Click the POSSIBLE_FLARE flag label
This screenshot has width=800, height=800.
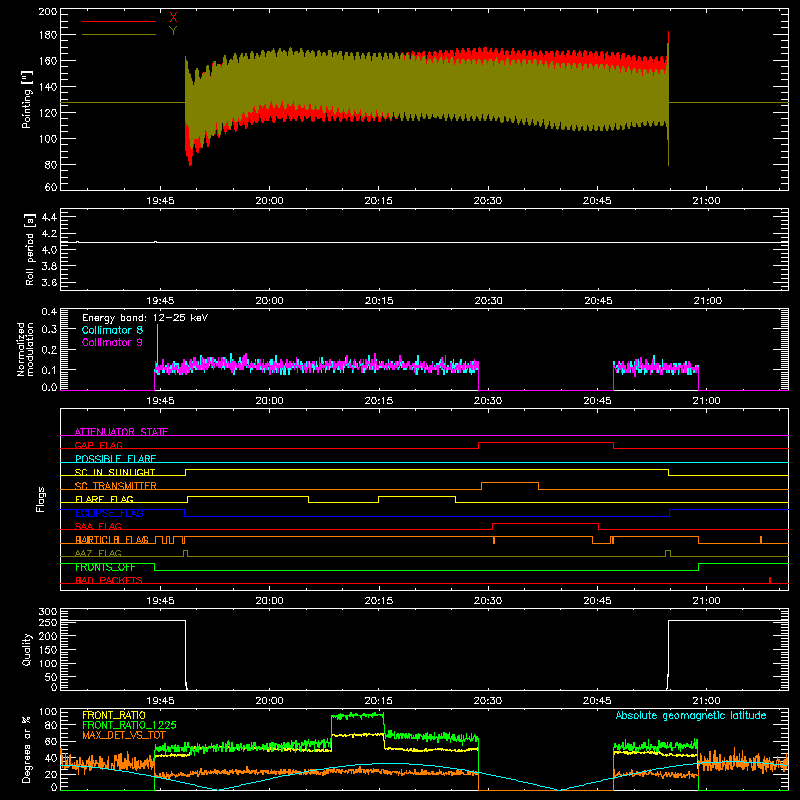(115, 459)
